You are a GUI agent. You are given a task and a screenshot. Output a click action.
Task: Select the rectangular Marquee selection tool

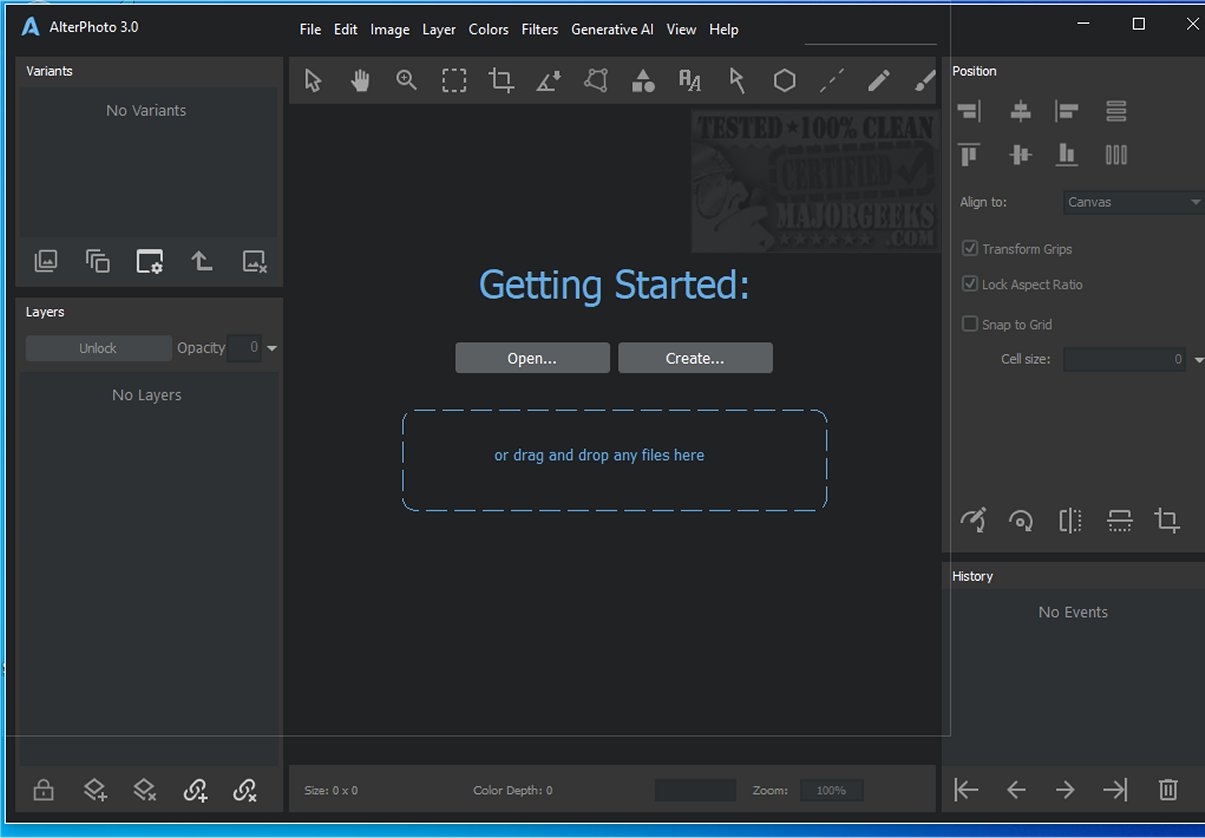[x=454, y=81]
